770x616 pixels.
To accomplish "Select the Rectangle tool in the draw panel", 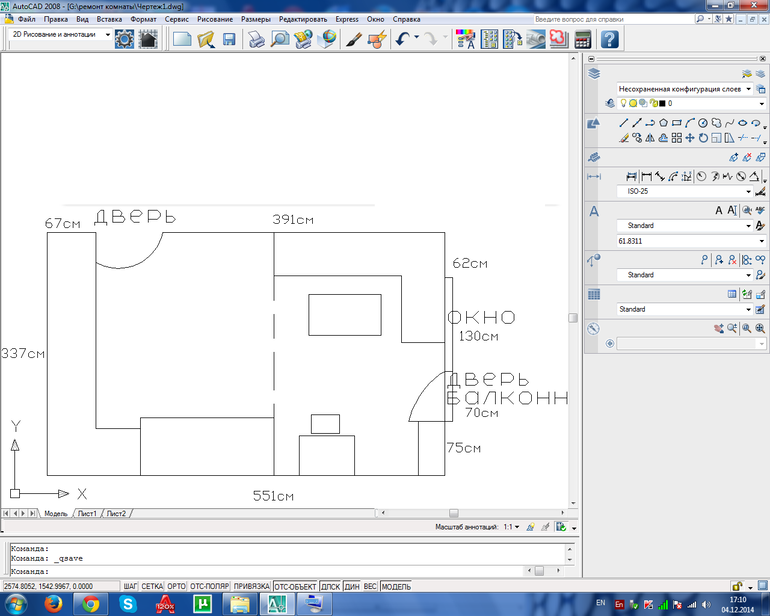I will [677, 123].
